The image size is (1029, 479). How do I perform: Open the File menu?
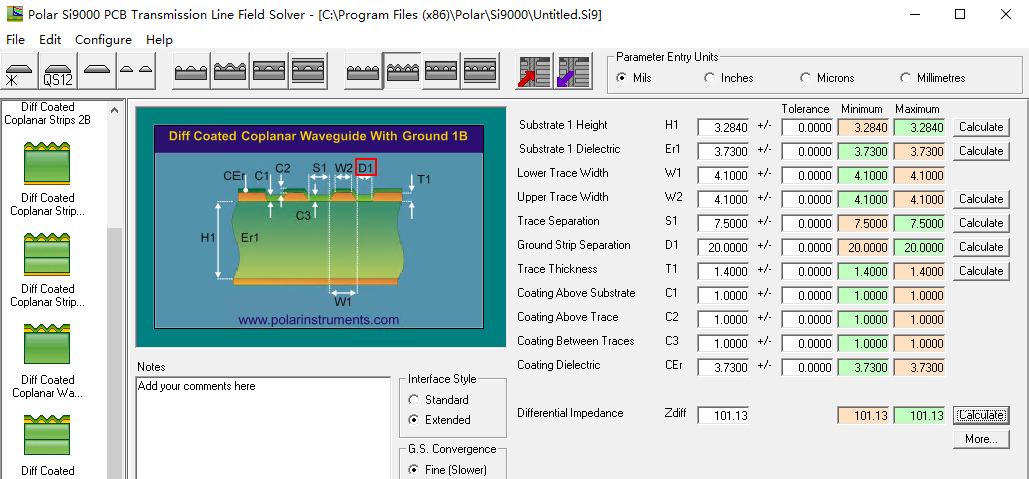[x=15, y=39]
